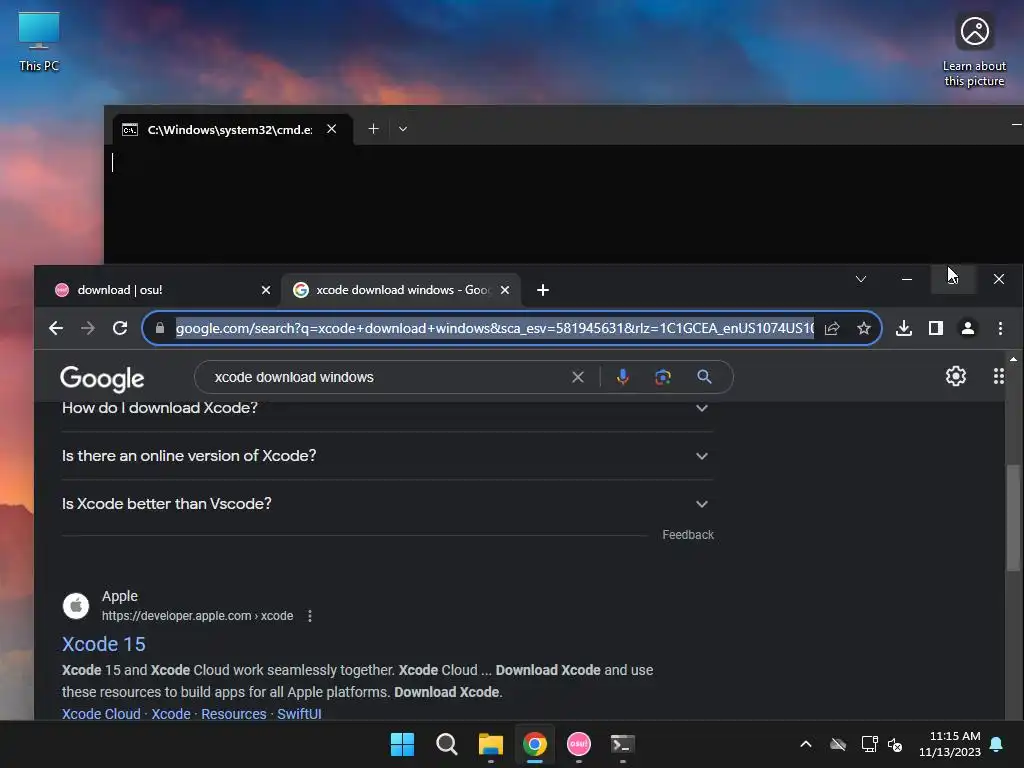1024x768 pixels.
Task: Close the xcode download windows tab
Action: [505, 290]
